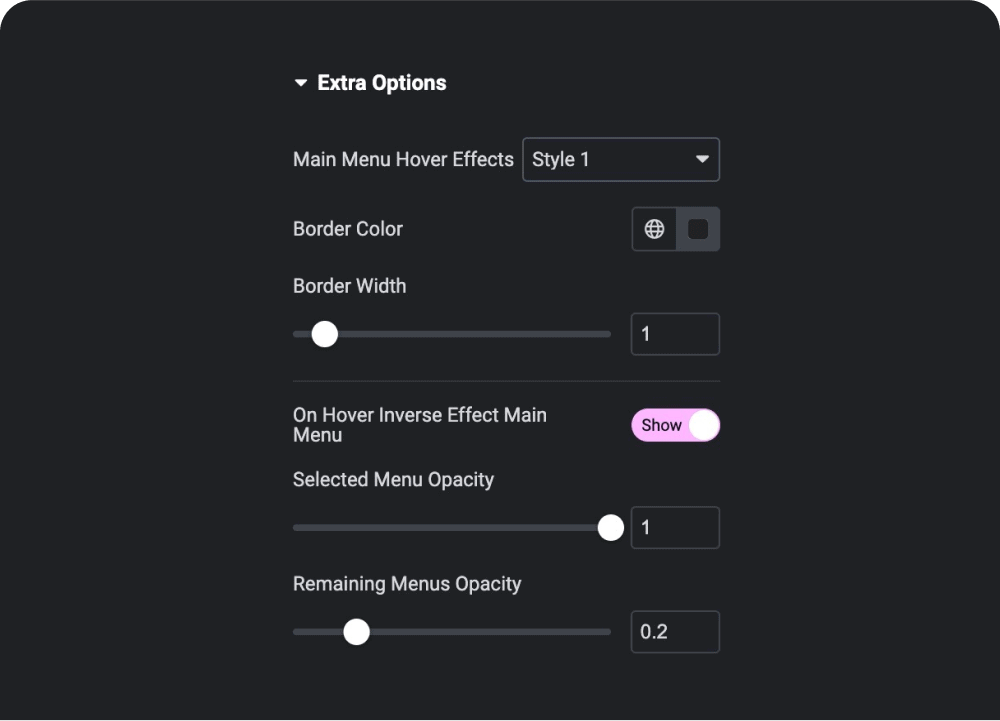Screen dimensions: 1000x721
Task: Open the Main Menu Hover Effects dropdown
Action: [x=621, y=159]
